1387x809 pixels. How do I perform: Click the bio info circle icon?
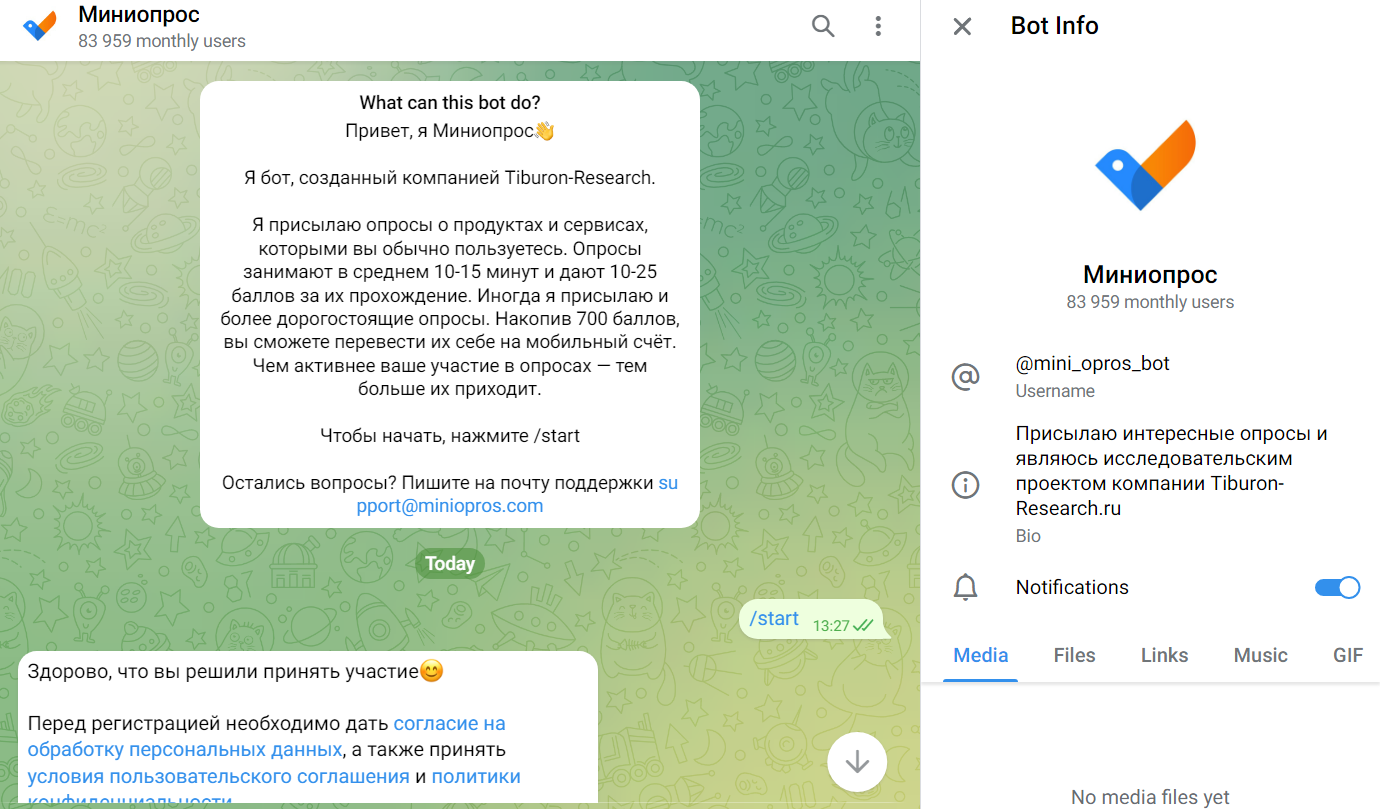pyautogui.click(x=965, y=485)
